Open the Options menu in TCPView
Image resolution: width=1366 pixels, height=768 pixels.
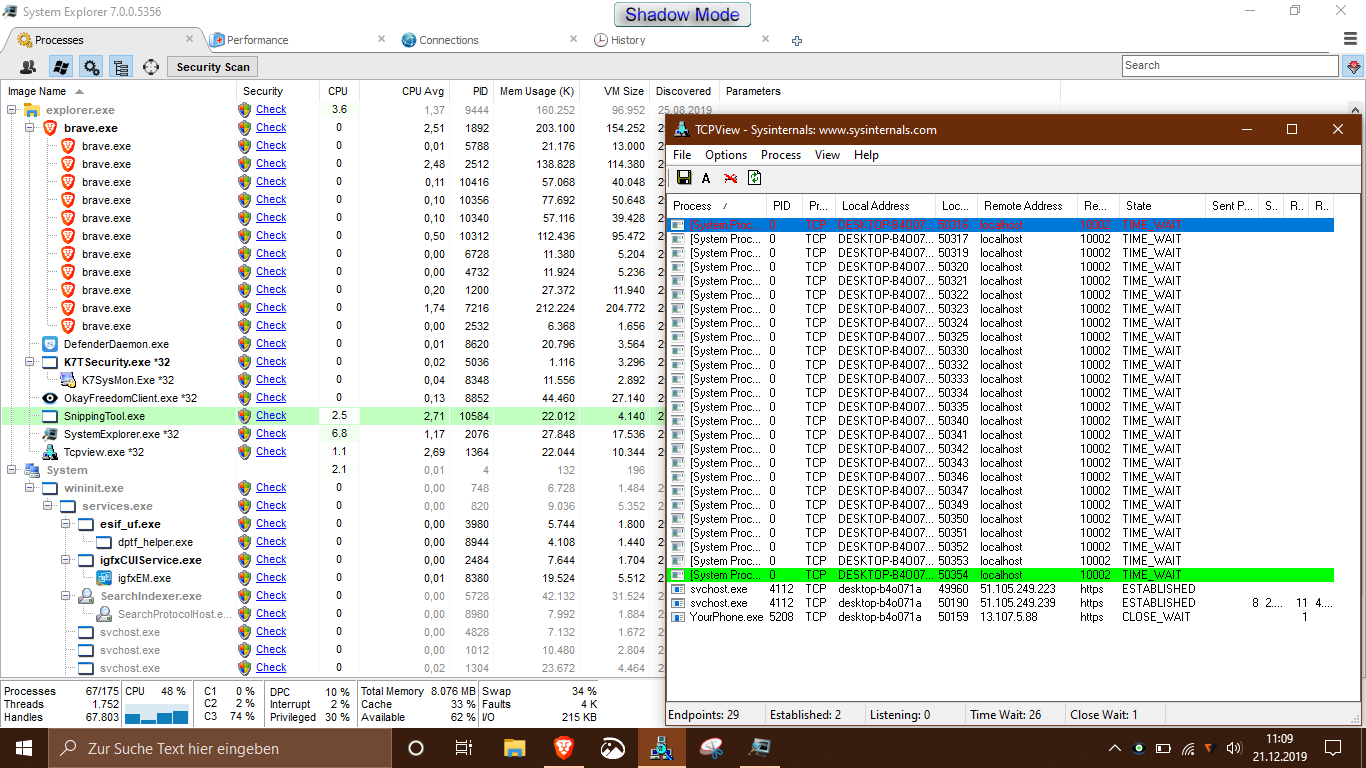tap(725, 155)
